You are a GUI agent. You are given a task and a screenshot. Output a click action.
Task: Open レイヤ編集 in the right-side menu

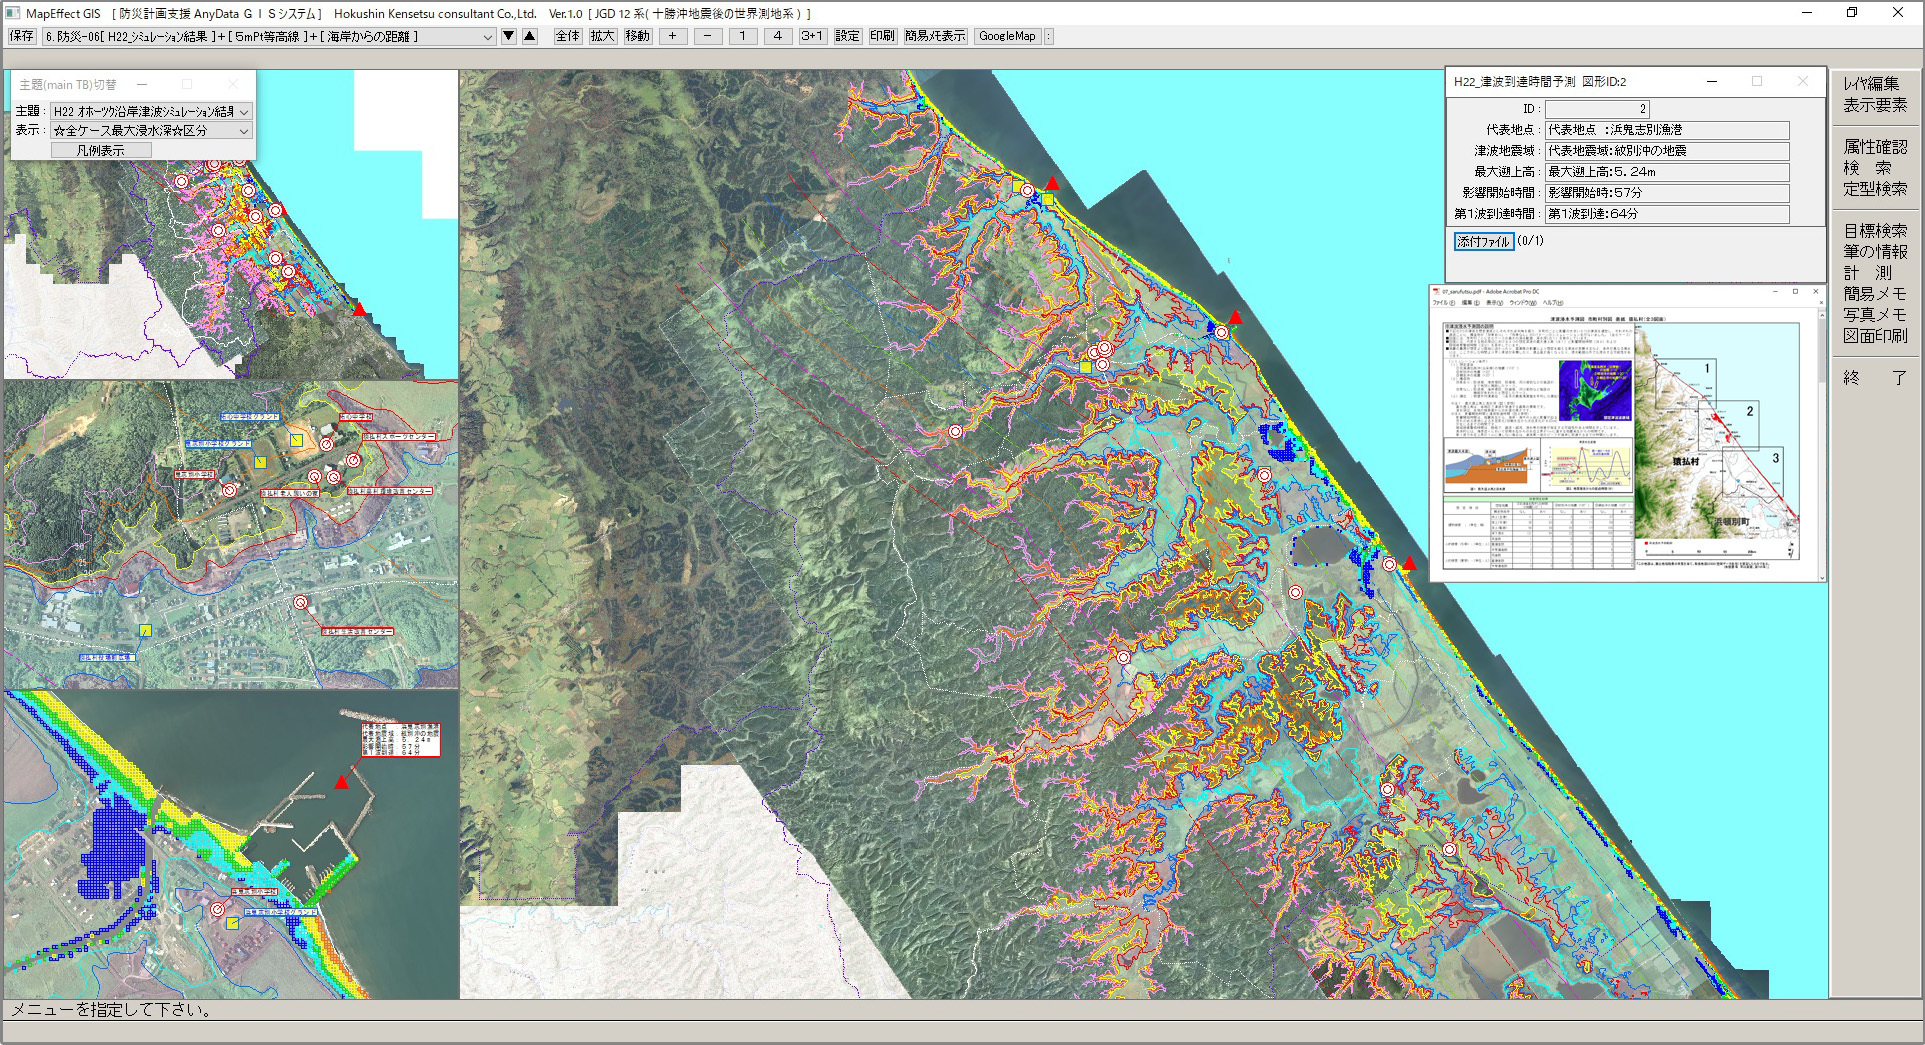click(1872, 84)
